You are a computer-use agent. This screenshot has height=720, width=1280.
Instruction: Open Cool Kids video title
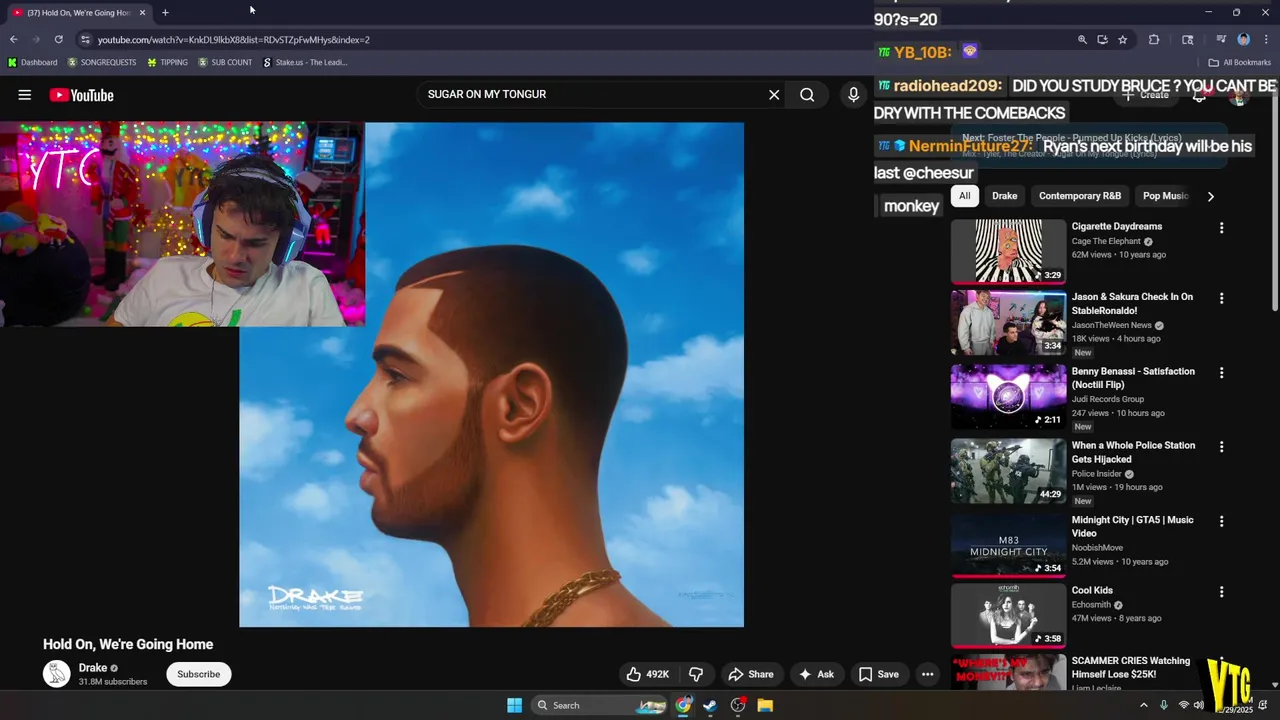click(x=1092, y=590)
